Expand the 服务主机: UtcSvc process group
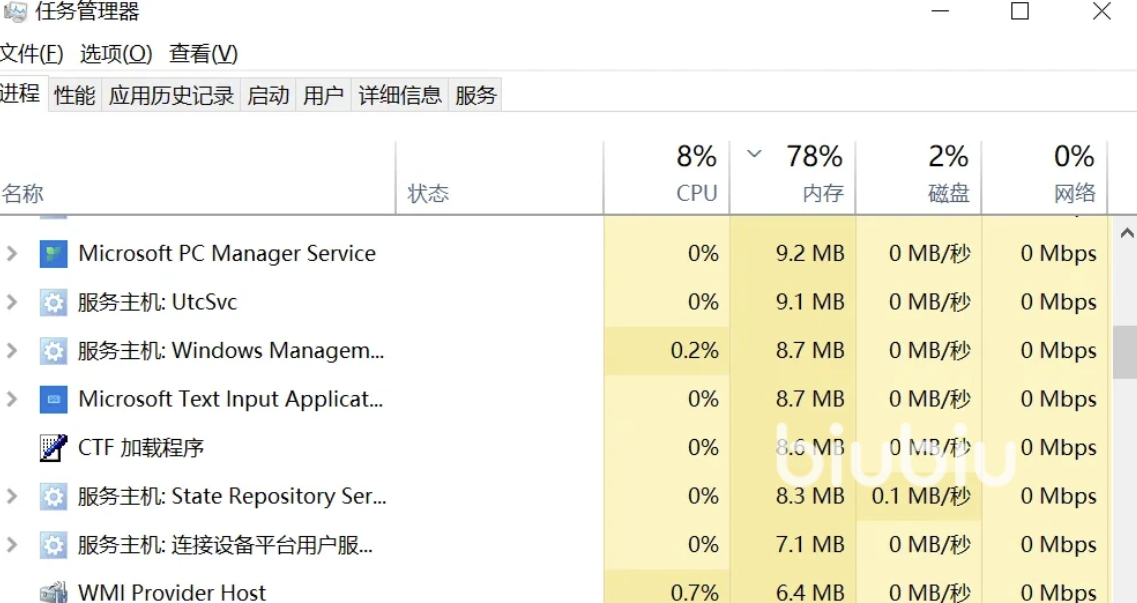The image size is (1137, 603). point(12,302)
